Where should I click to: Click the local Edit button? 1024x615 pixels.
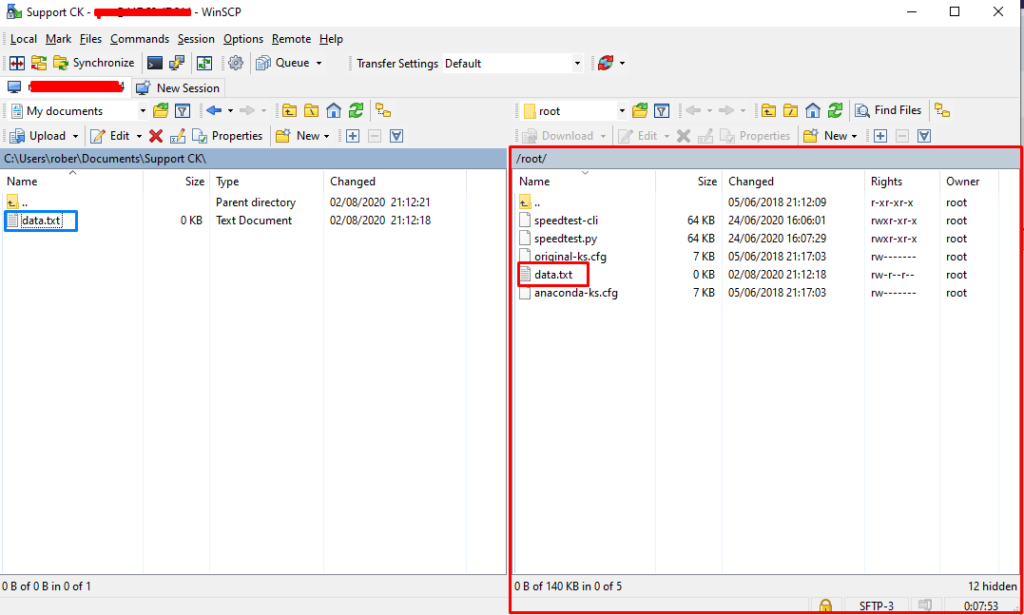click(x=110, y=136)
